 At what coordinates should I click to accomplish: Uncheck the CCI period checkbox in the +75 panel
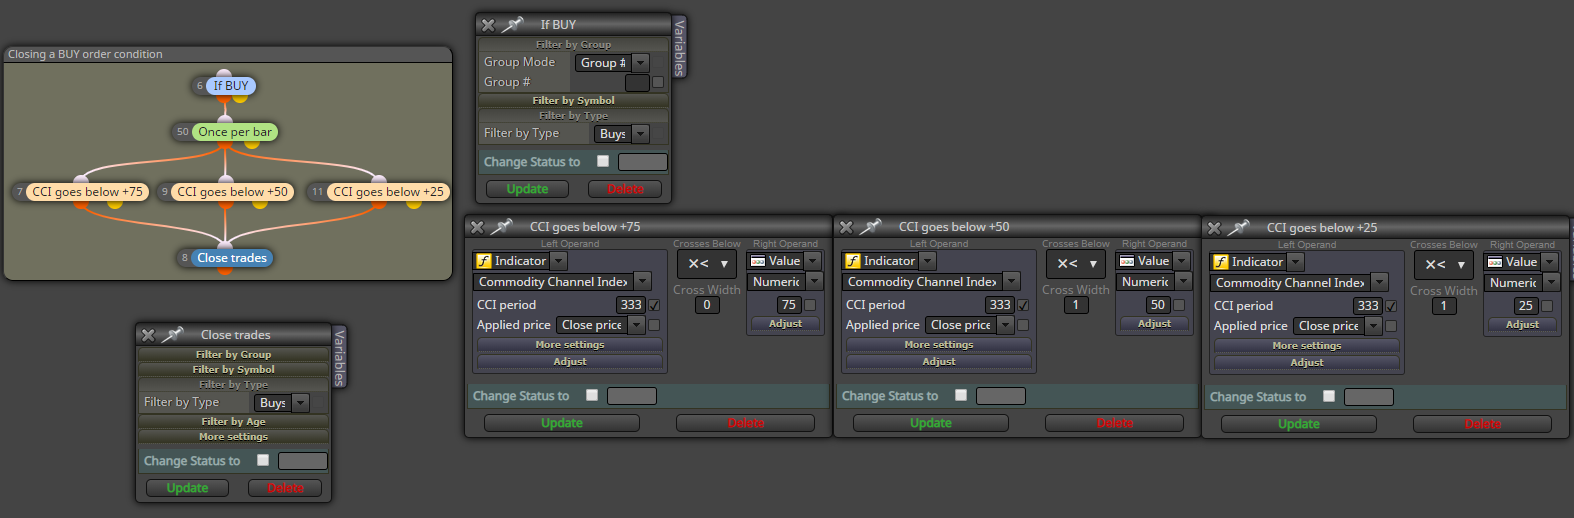tap(654, 305)
